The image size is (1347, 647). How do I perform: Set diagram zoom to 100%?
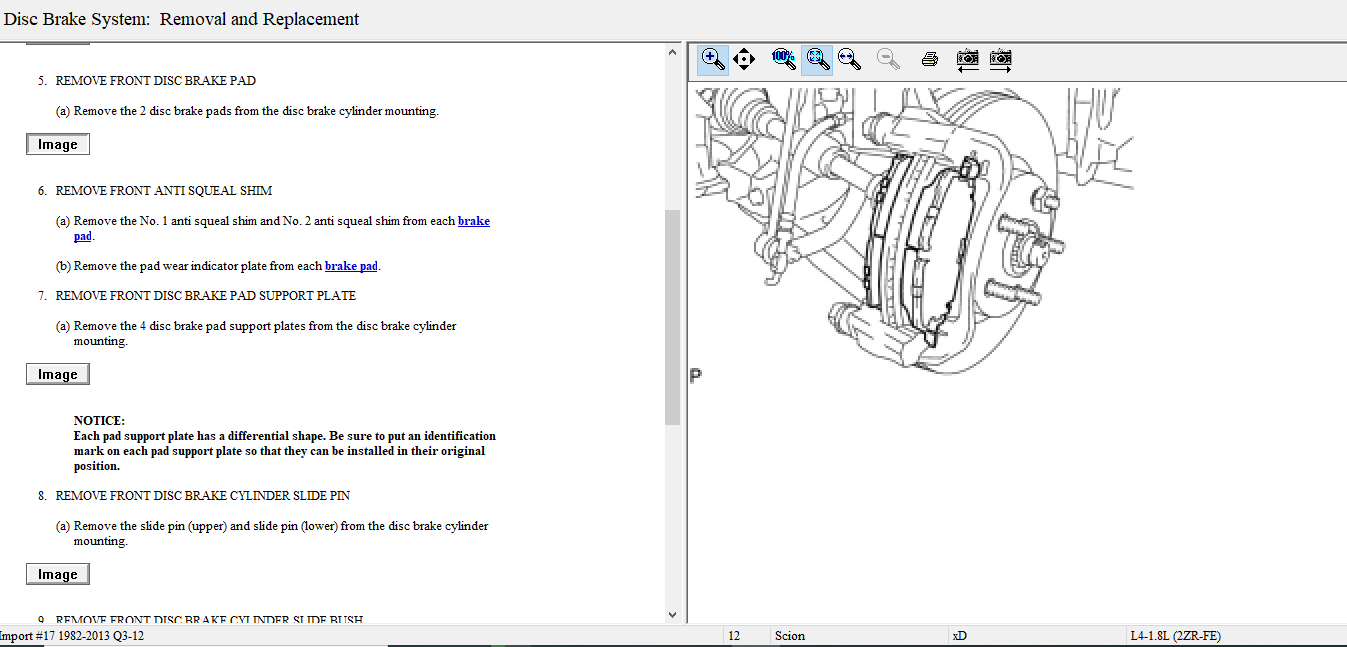(783, 59)
